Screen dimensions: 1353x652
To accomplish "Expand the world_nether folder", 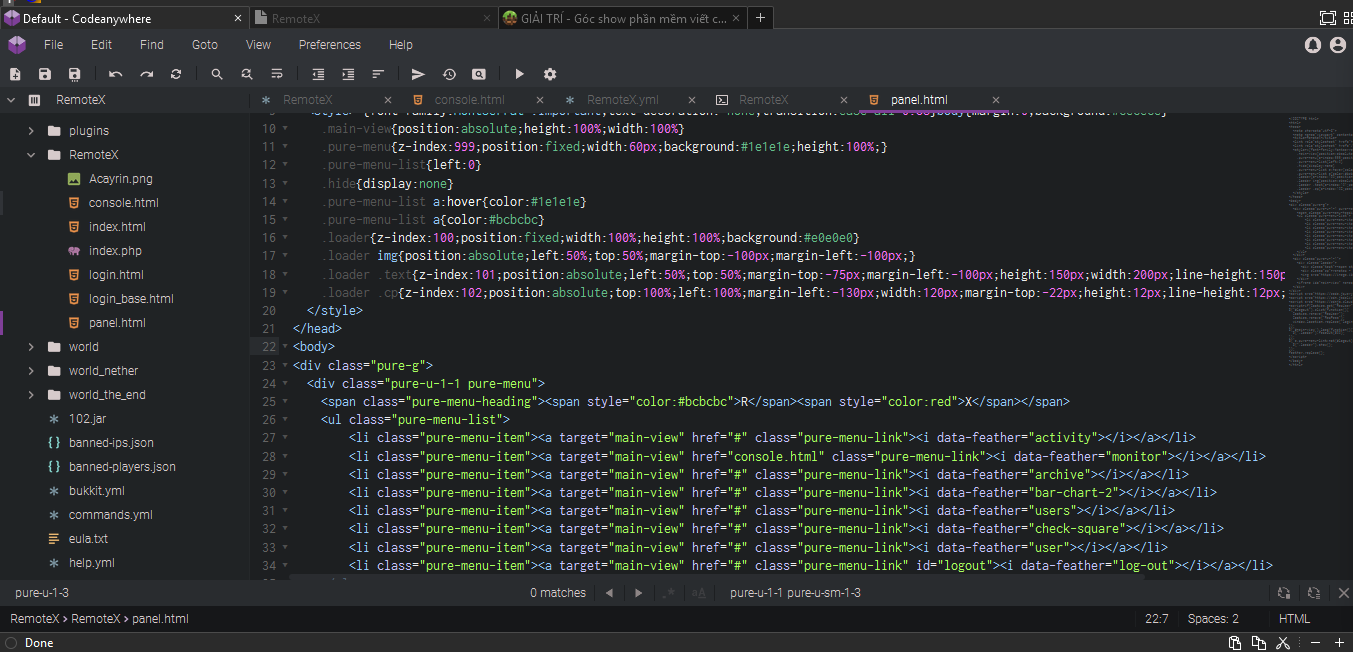I will point(31,371).
